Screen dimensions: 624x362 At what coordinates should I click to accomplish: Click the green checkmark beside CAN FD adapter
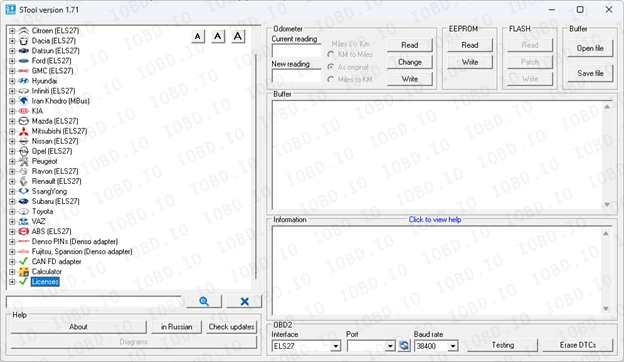click(x=24, y=261)
